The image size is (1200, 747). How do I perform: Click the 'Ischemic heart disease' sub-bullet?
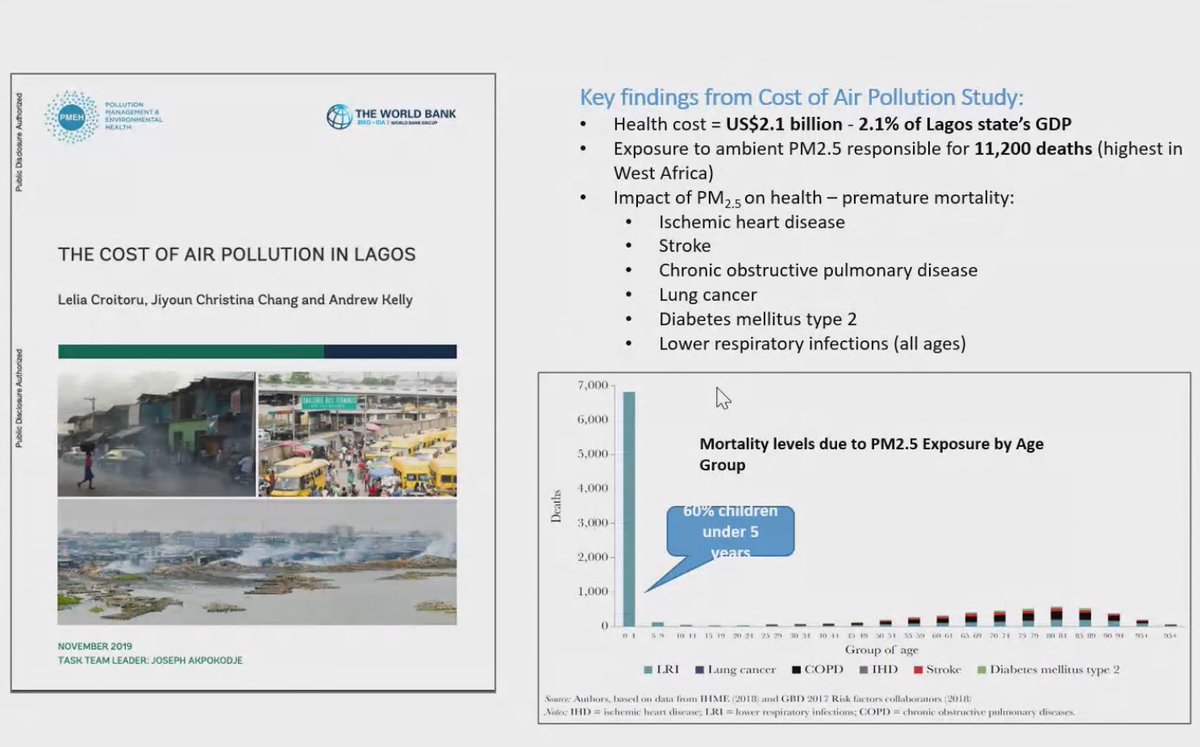pos(752,222)
